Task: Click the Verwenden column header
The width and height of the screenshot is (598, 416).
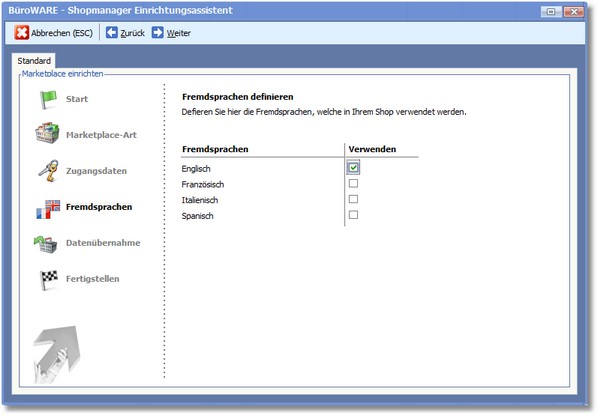Action: pyautogui.click(x=372, y=149)
